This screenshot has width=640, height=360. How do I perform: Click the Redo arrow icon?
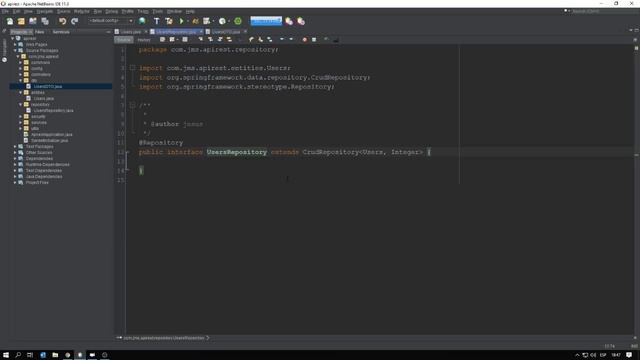[74, 21]
